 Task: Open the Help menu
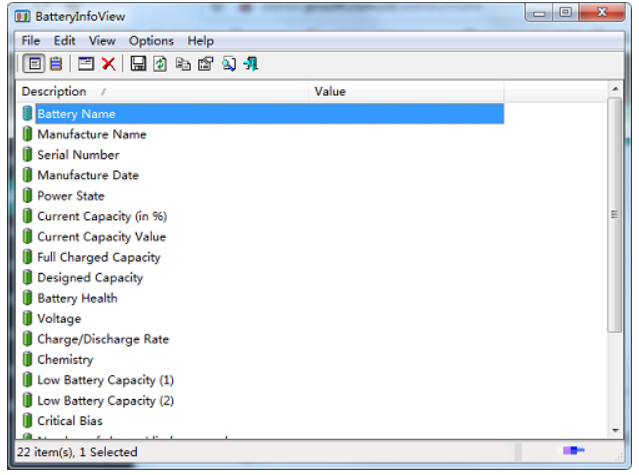201,41
